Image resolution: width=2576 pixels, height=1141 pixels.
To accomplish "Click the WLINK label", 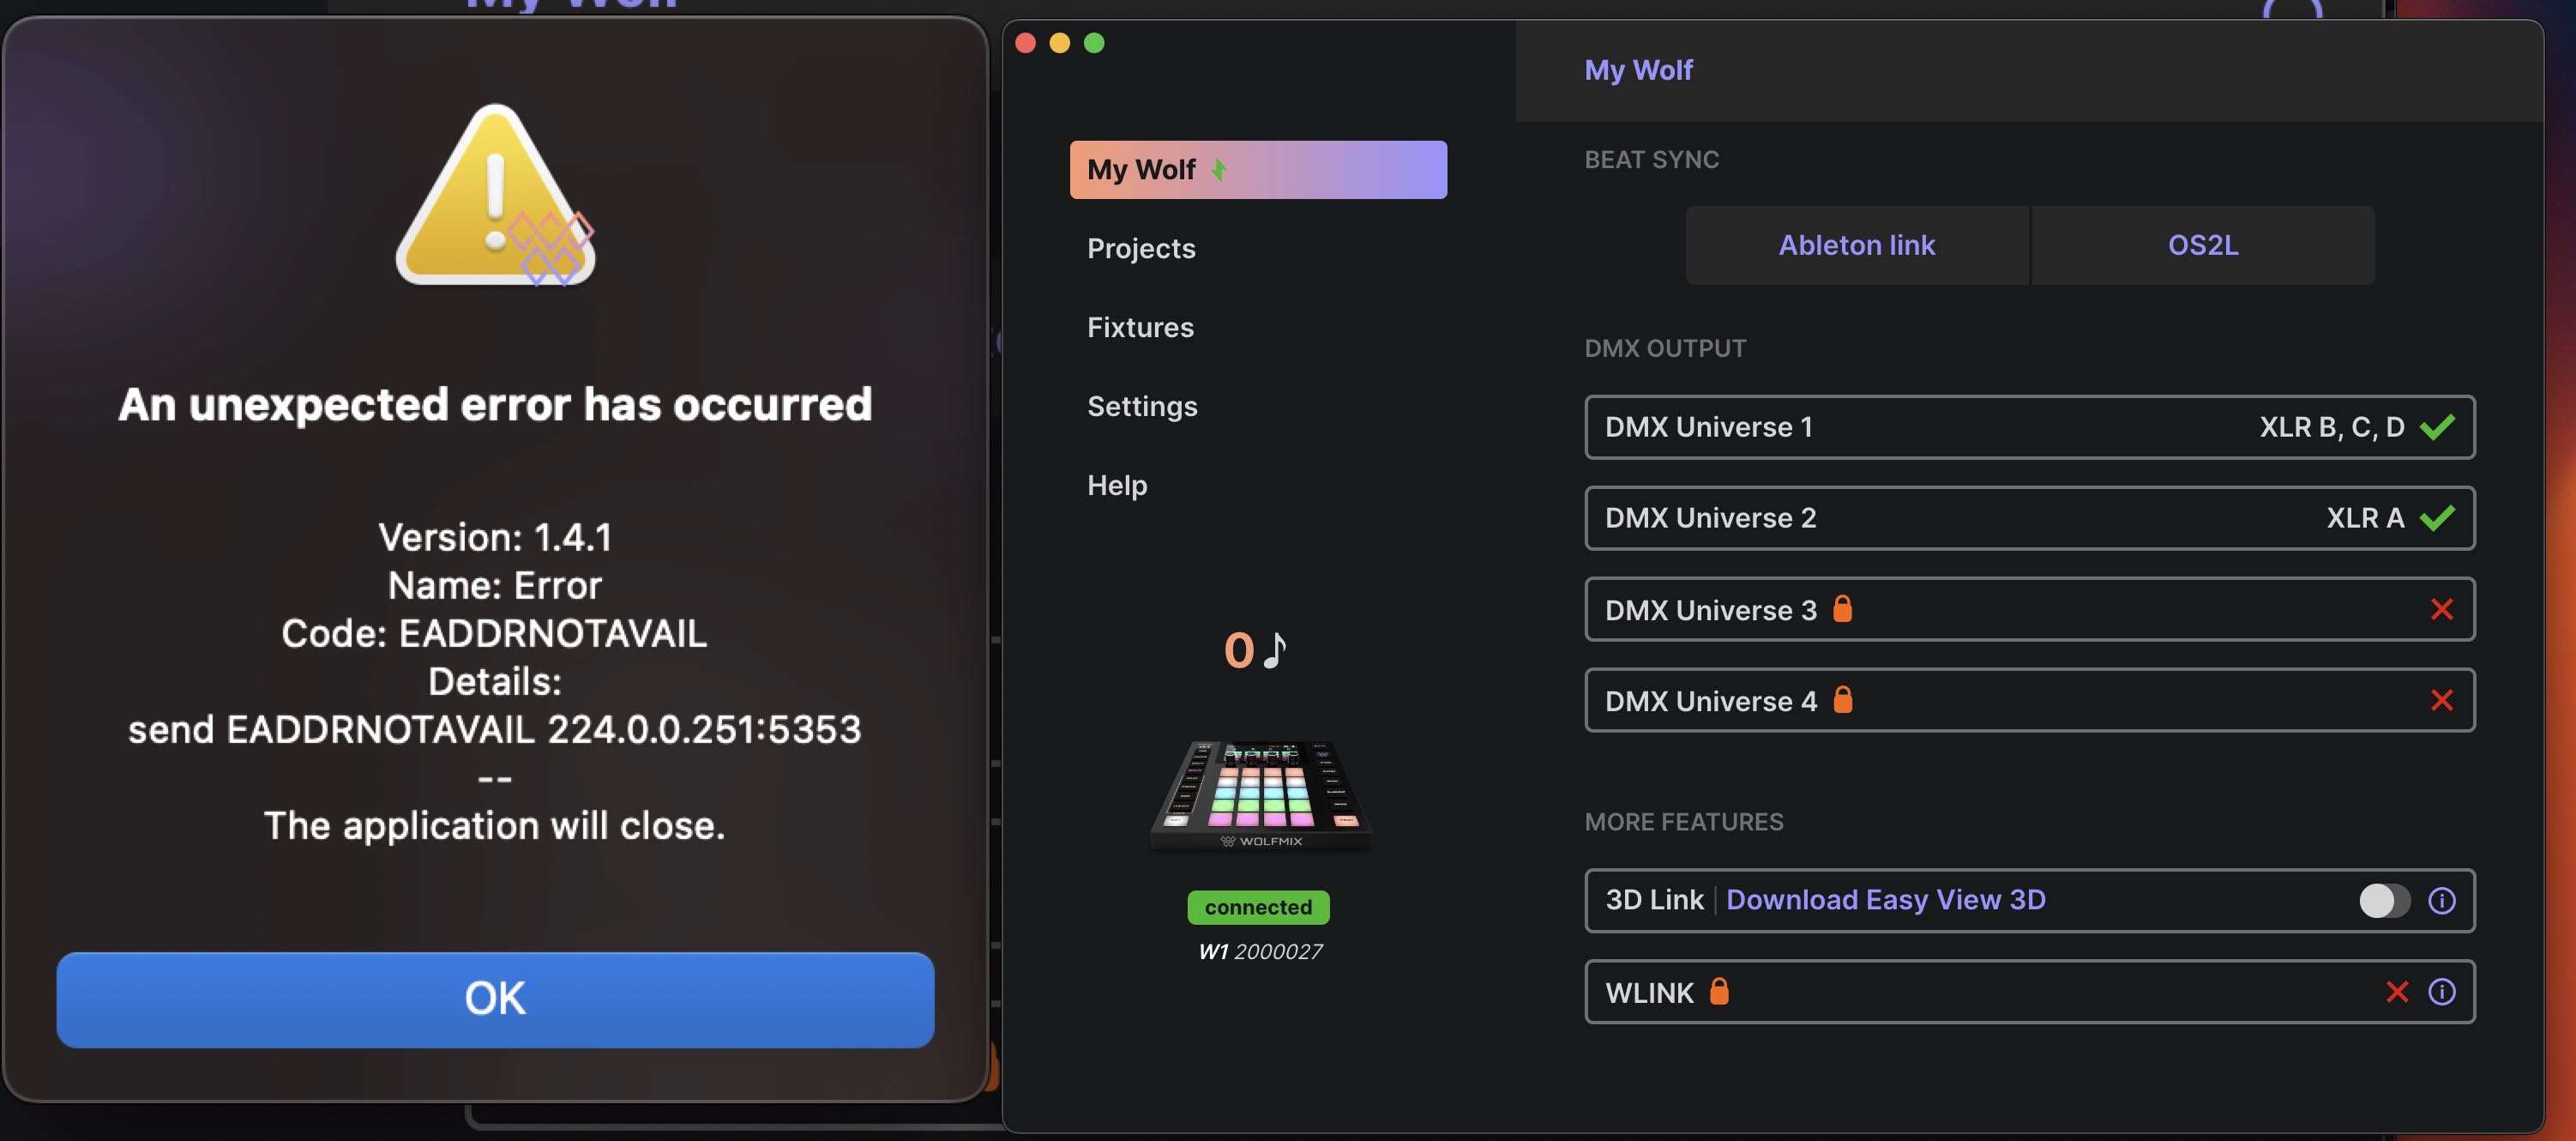I will tap(1649, 992).
